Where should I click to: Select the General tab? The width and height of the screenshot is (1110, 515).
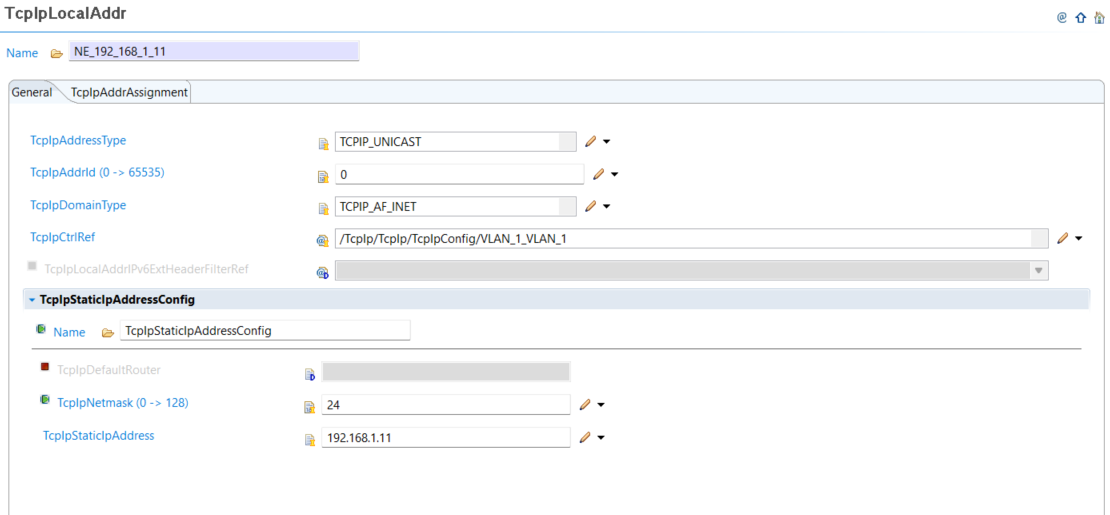(32, 92)
